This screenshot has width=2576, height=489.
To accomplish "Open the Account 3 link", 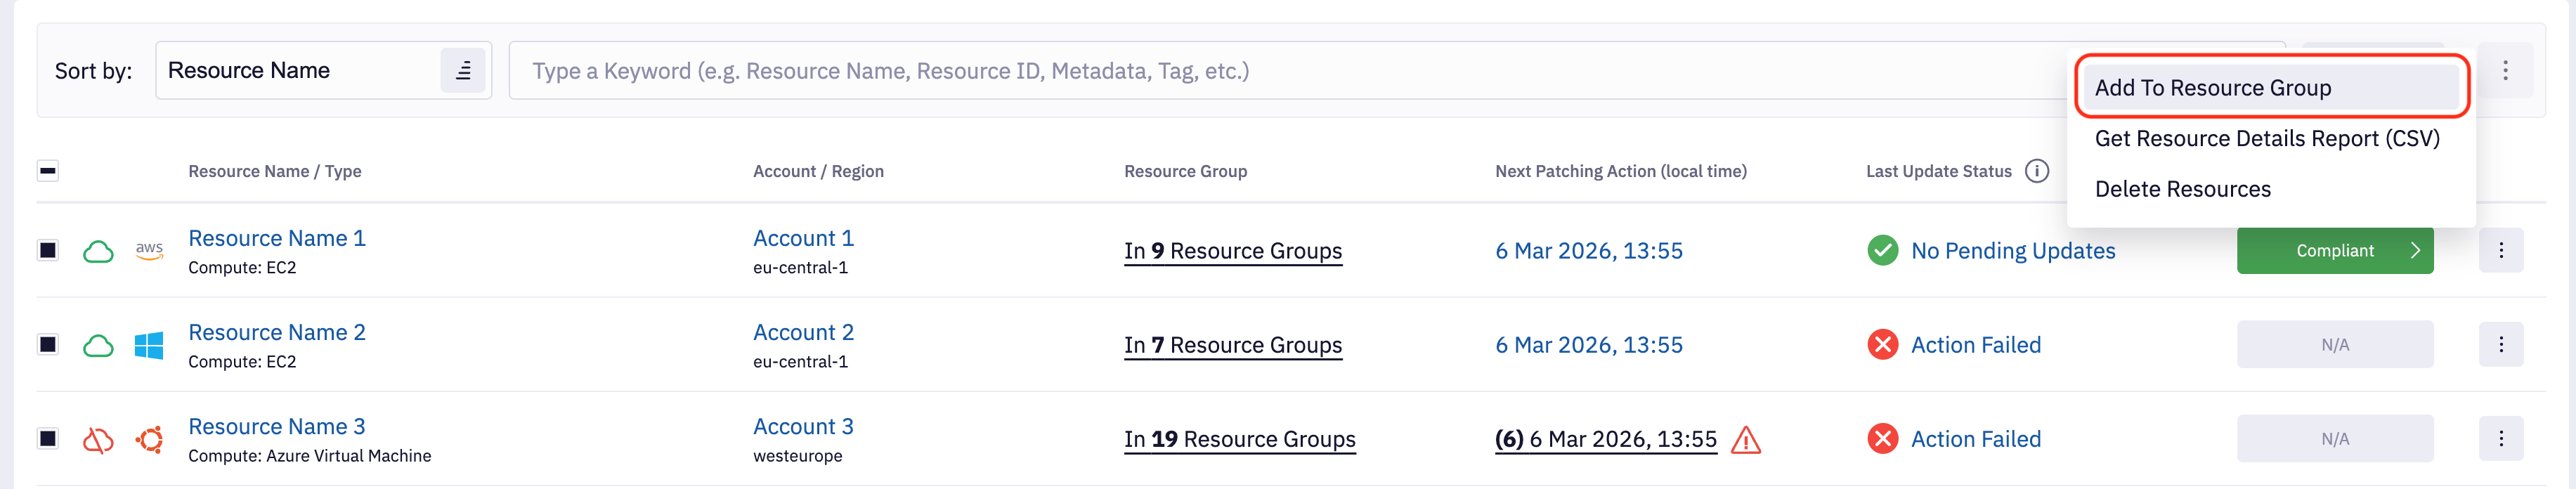I will (x=803, y=426).
